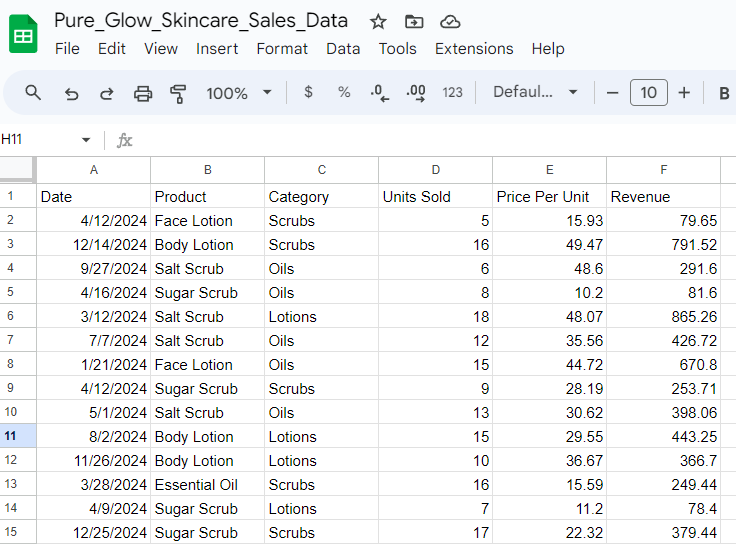The width and height of the screenshot is (736, 544).
Task: Check the cloud document status icon
Action: (x=450, y=22)
